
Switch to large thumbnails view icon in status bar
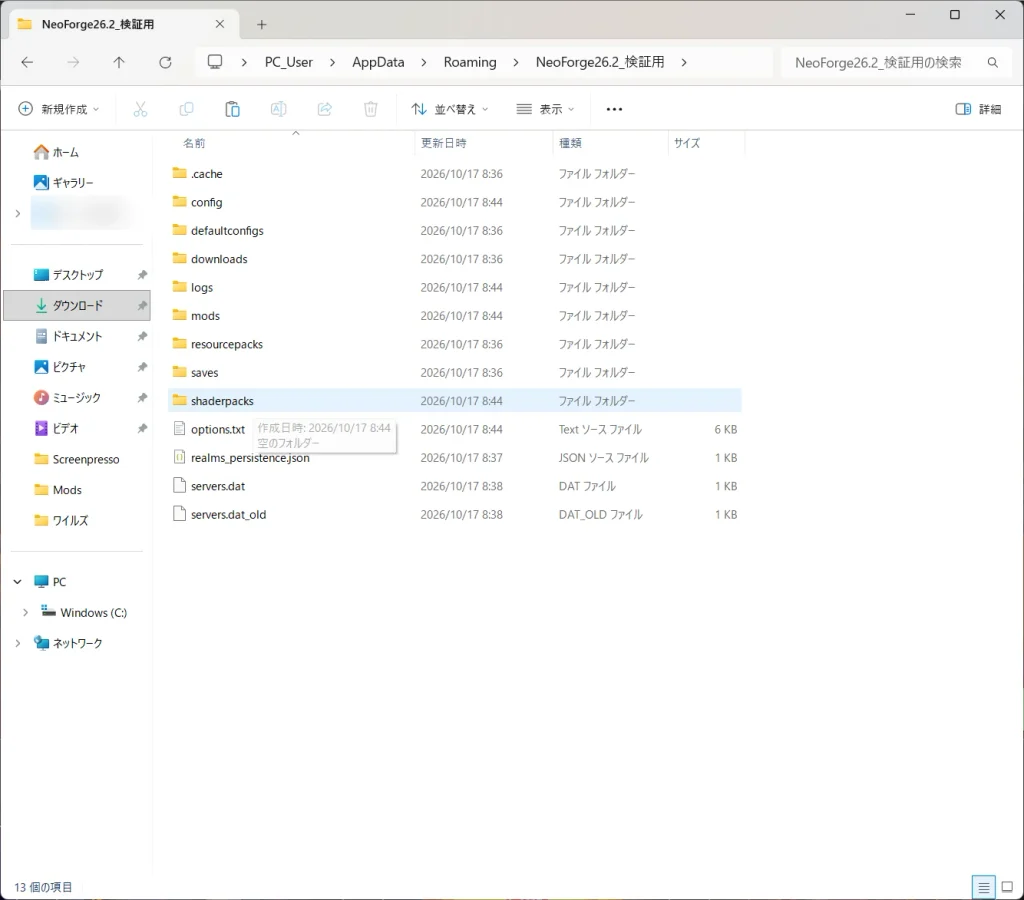click(x=1007, y=887)
